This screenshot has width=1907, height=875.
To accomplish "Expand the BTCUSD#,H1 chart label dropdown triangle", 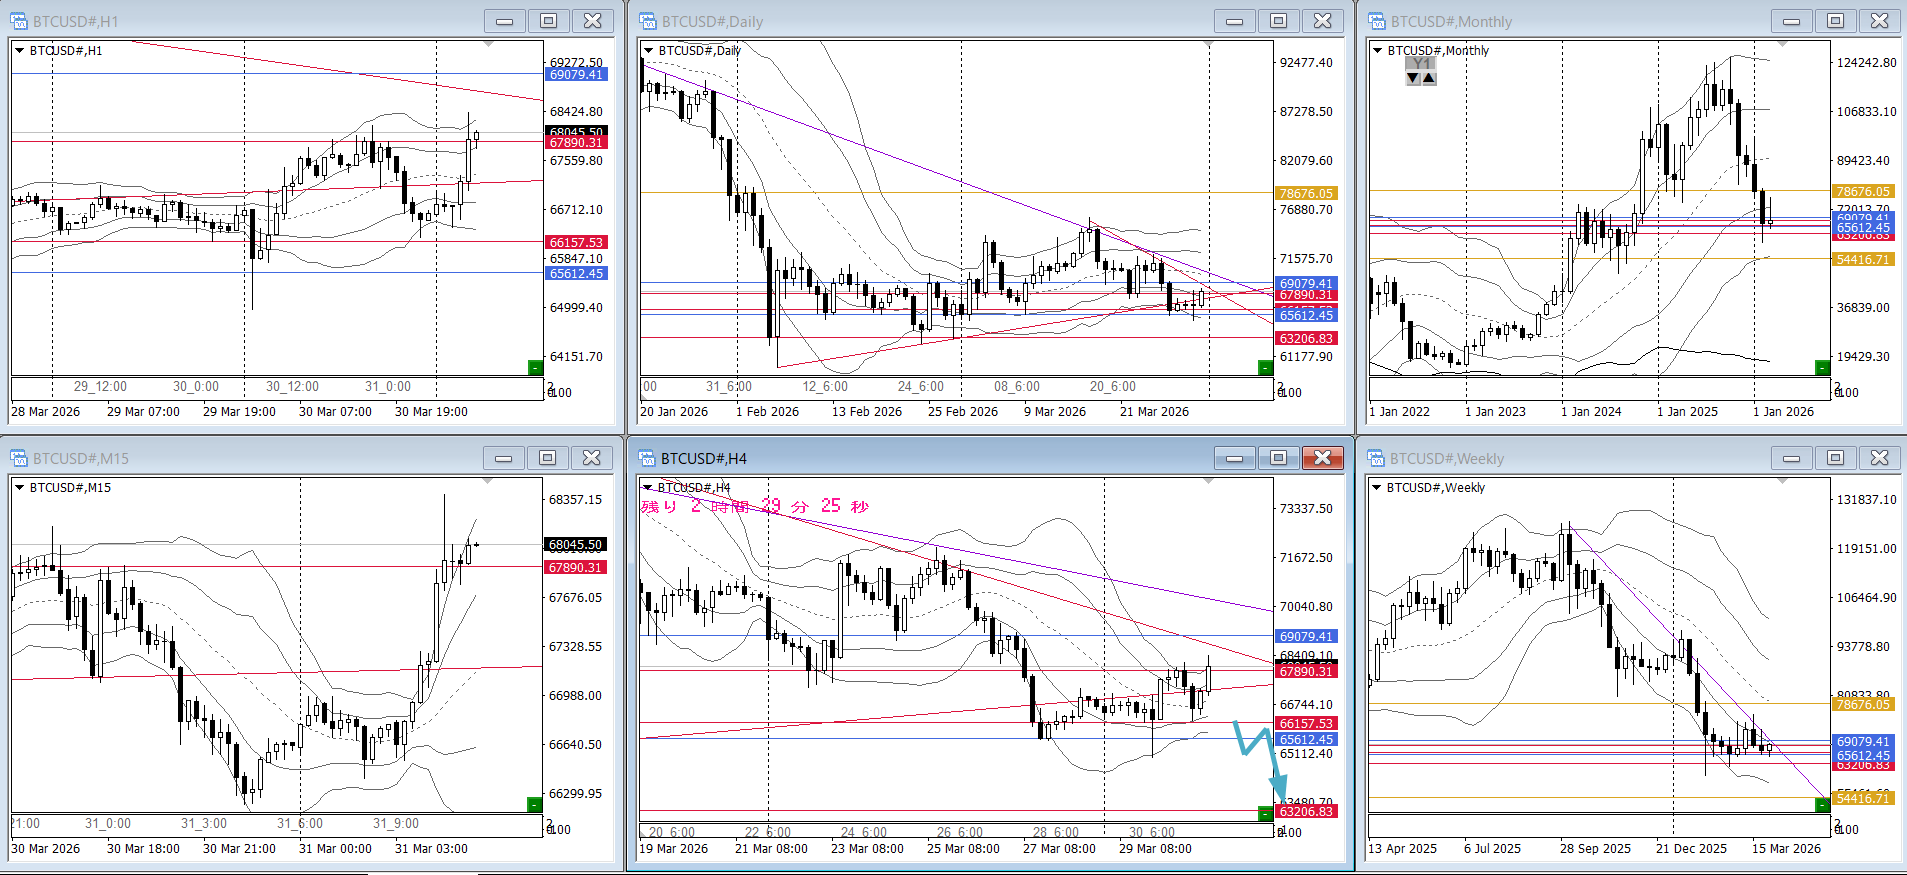I will 19,50.
